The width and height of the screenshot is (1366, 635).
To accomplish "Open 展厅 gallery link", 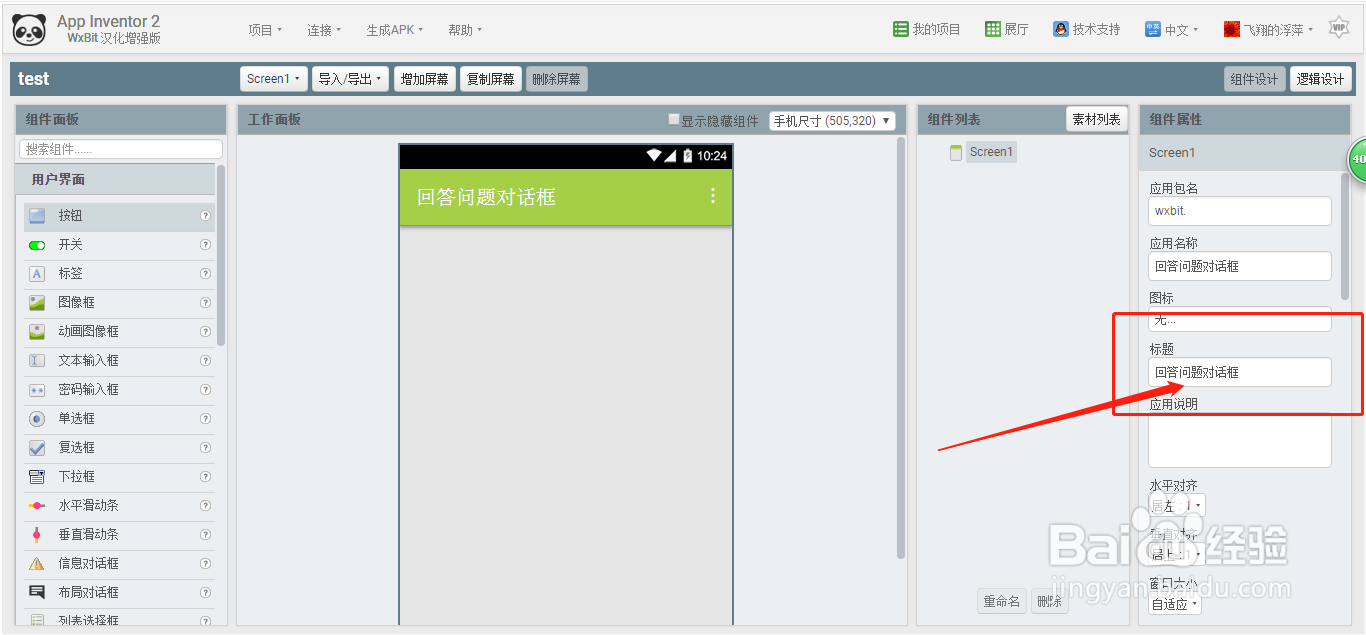I will [1006, 30].
